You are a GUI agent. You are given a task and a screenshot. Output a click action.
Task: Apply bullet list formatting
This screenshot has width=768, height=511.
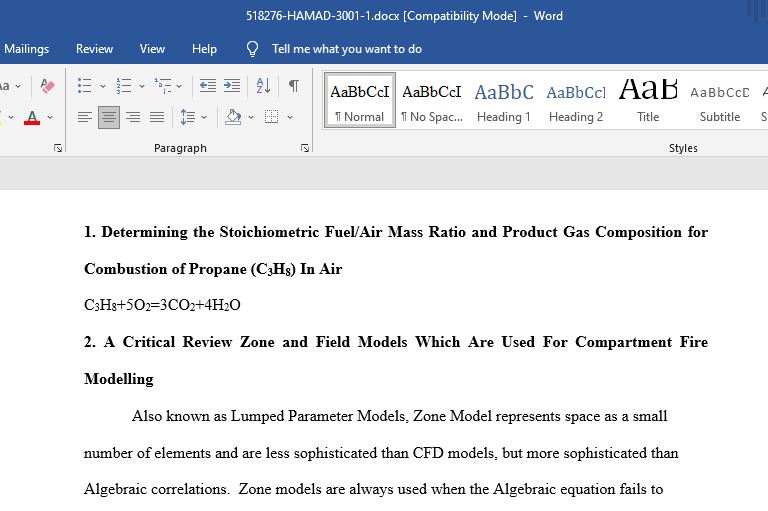pyautogui.click(x=85, y=86)
